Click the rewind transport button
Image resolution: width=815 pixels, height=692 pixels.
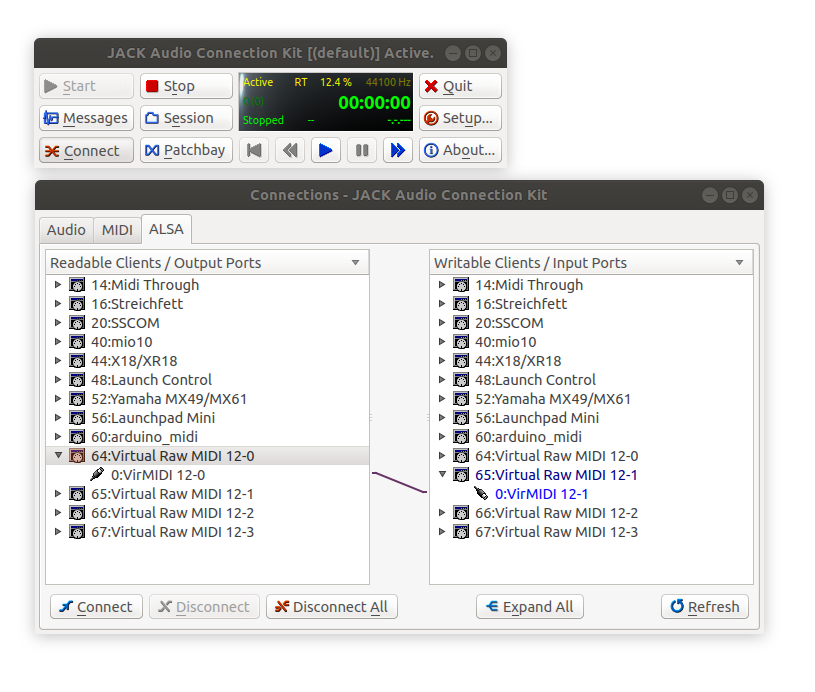290,150
